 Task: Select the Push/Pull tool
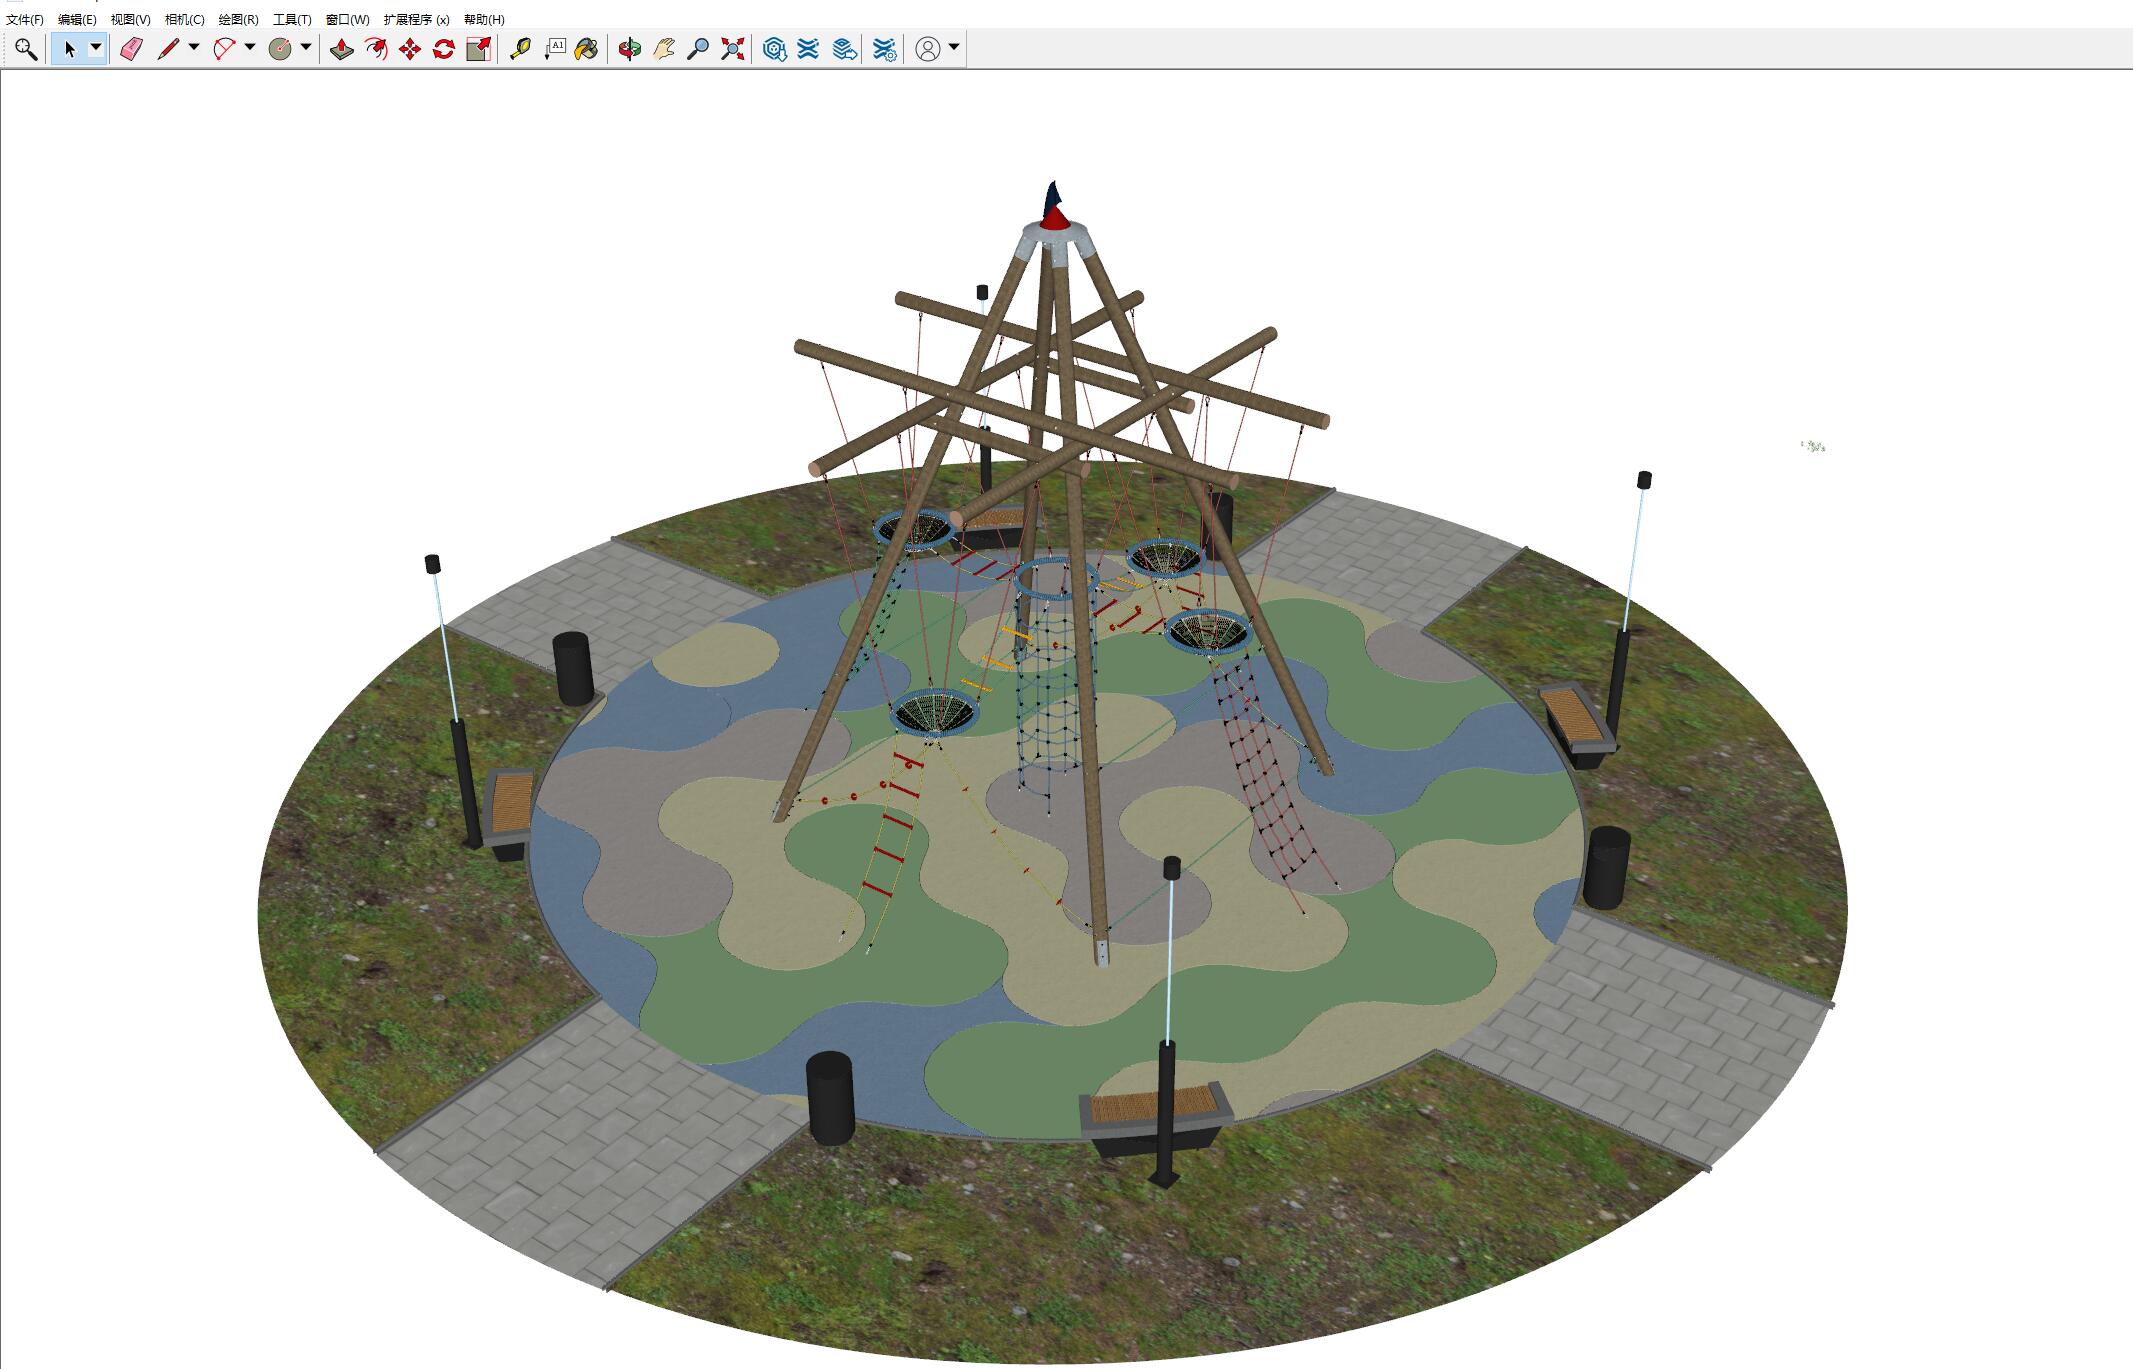point(342,49)
